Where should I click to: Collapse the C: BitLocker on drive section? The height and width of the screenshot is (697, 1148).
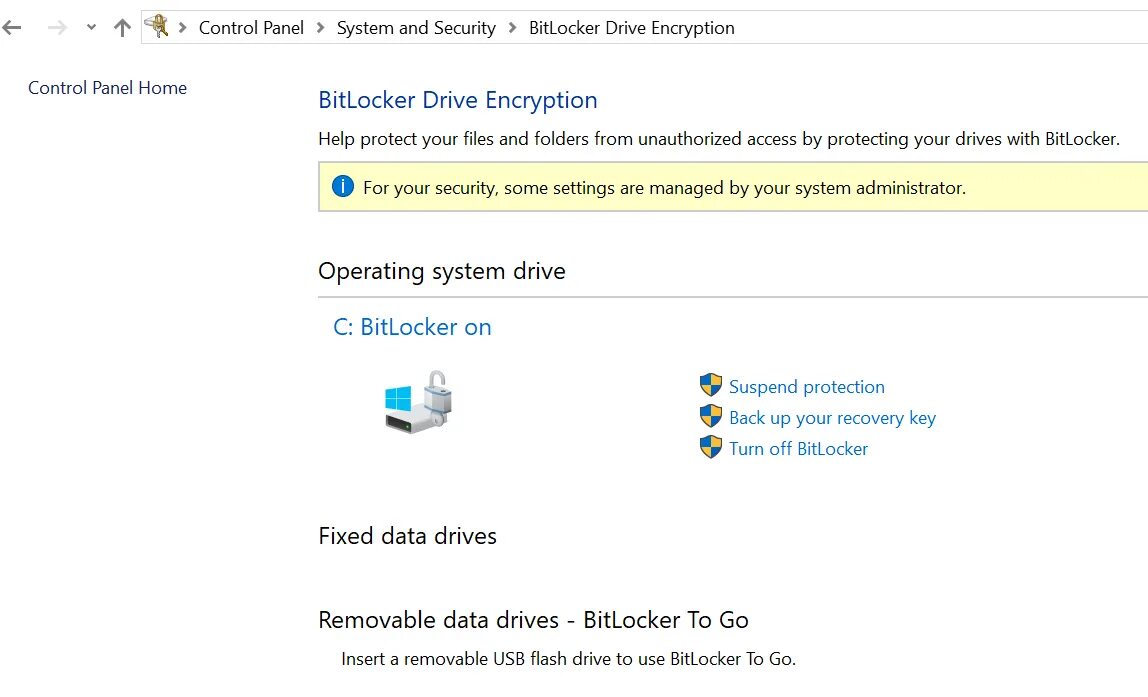point(412,327)
